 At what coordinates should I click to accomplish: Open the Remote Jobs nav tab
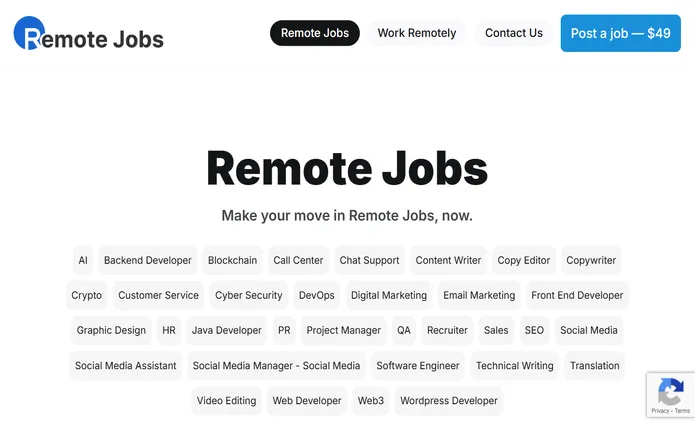315,33
